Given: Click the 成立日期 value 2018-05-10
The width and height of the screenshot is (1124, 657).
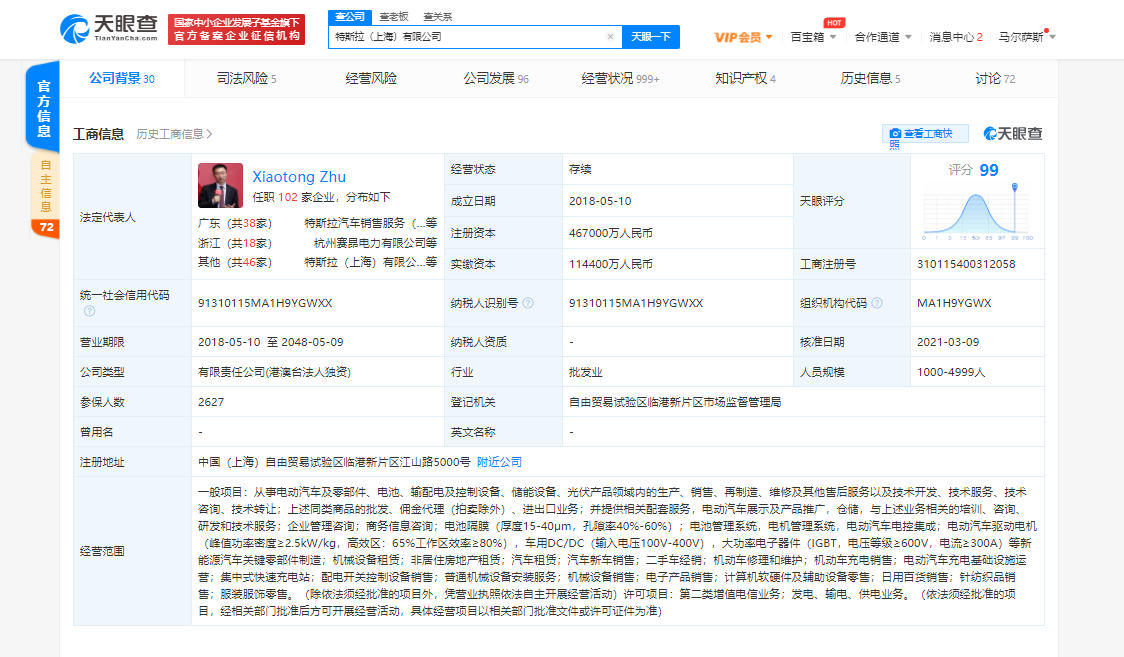Looking at the screenshot, I should pyautogui.click(x=600, y=201).
